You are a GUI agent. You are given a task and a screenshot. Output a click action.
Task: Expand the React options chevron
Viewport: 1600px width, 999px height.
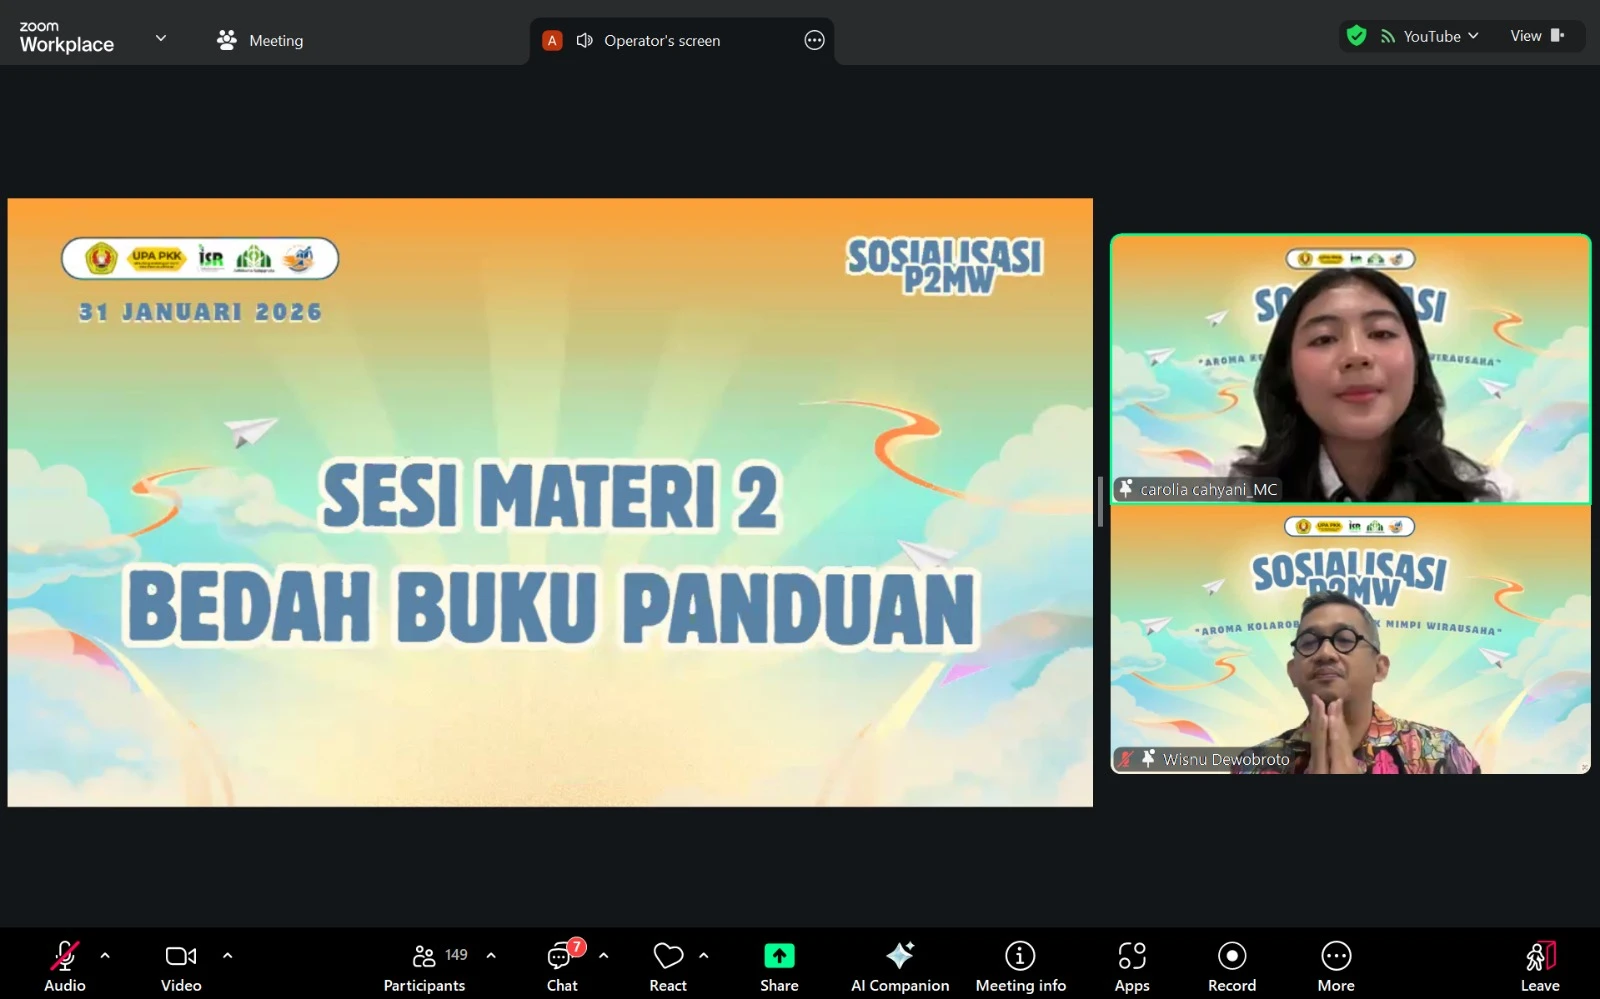click(703, 957)
